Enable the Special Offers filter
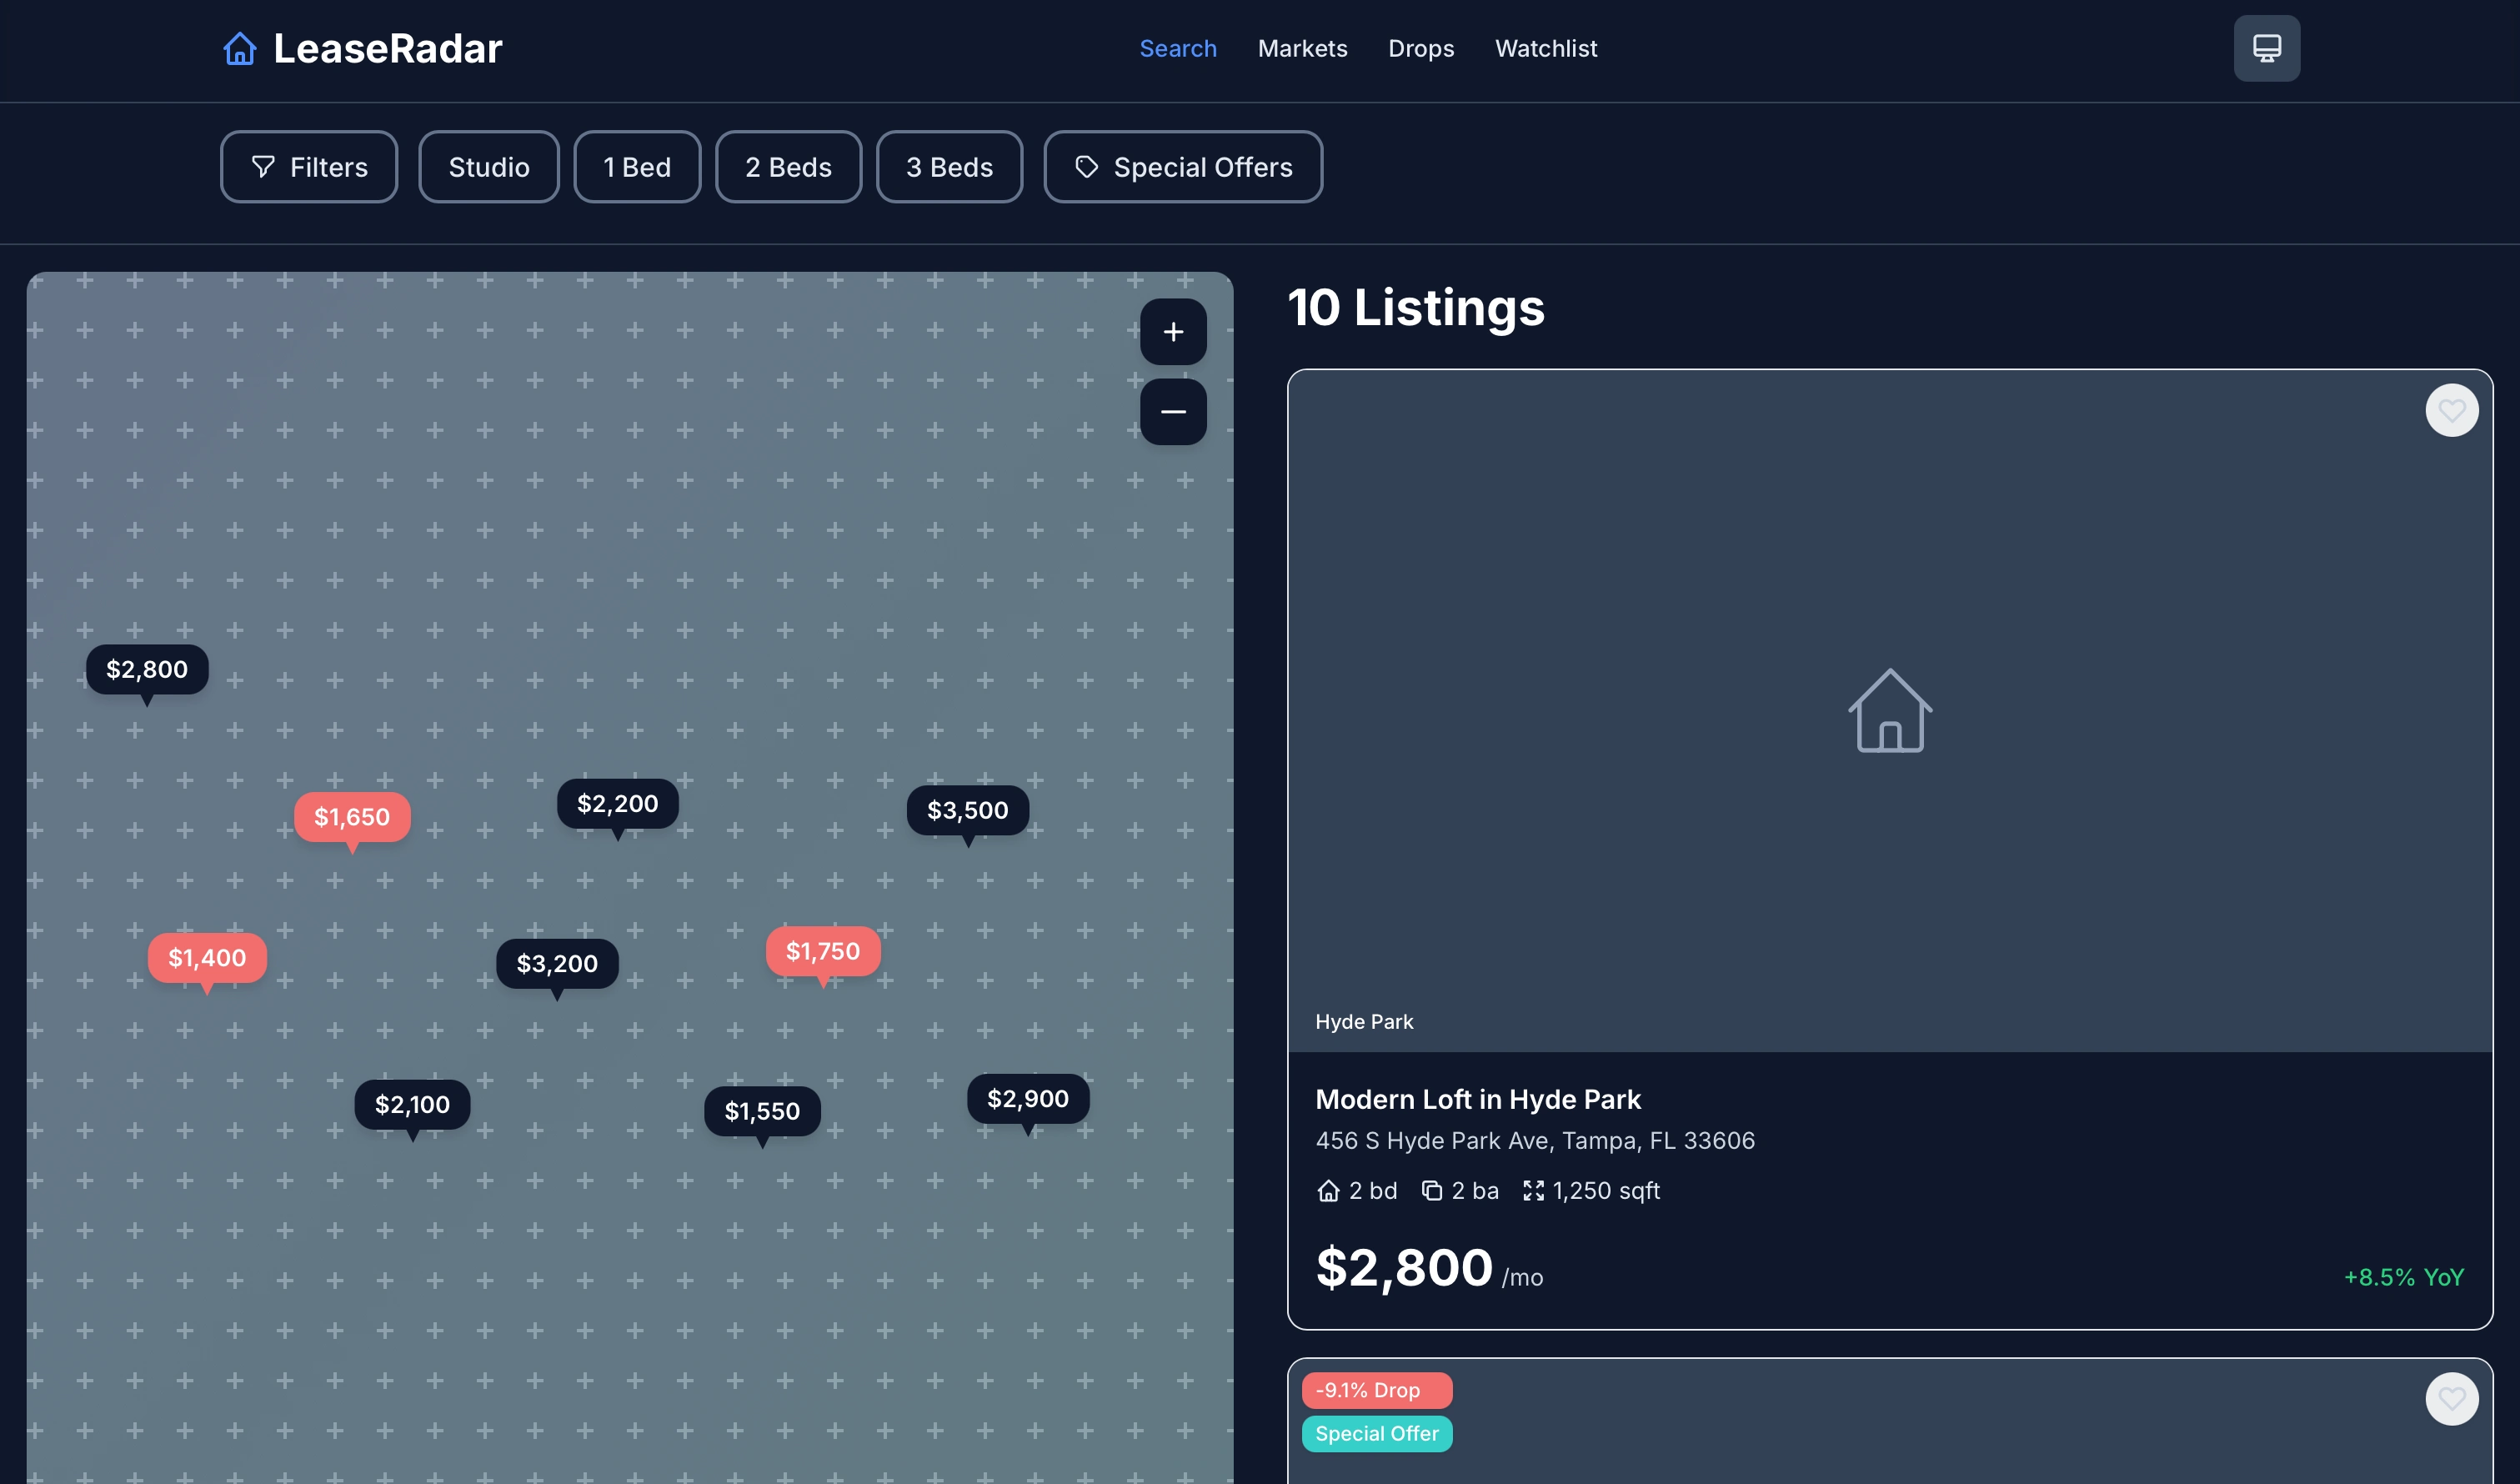 click(x=1183, y=167)
